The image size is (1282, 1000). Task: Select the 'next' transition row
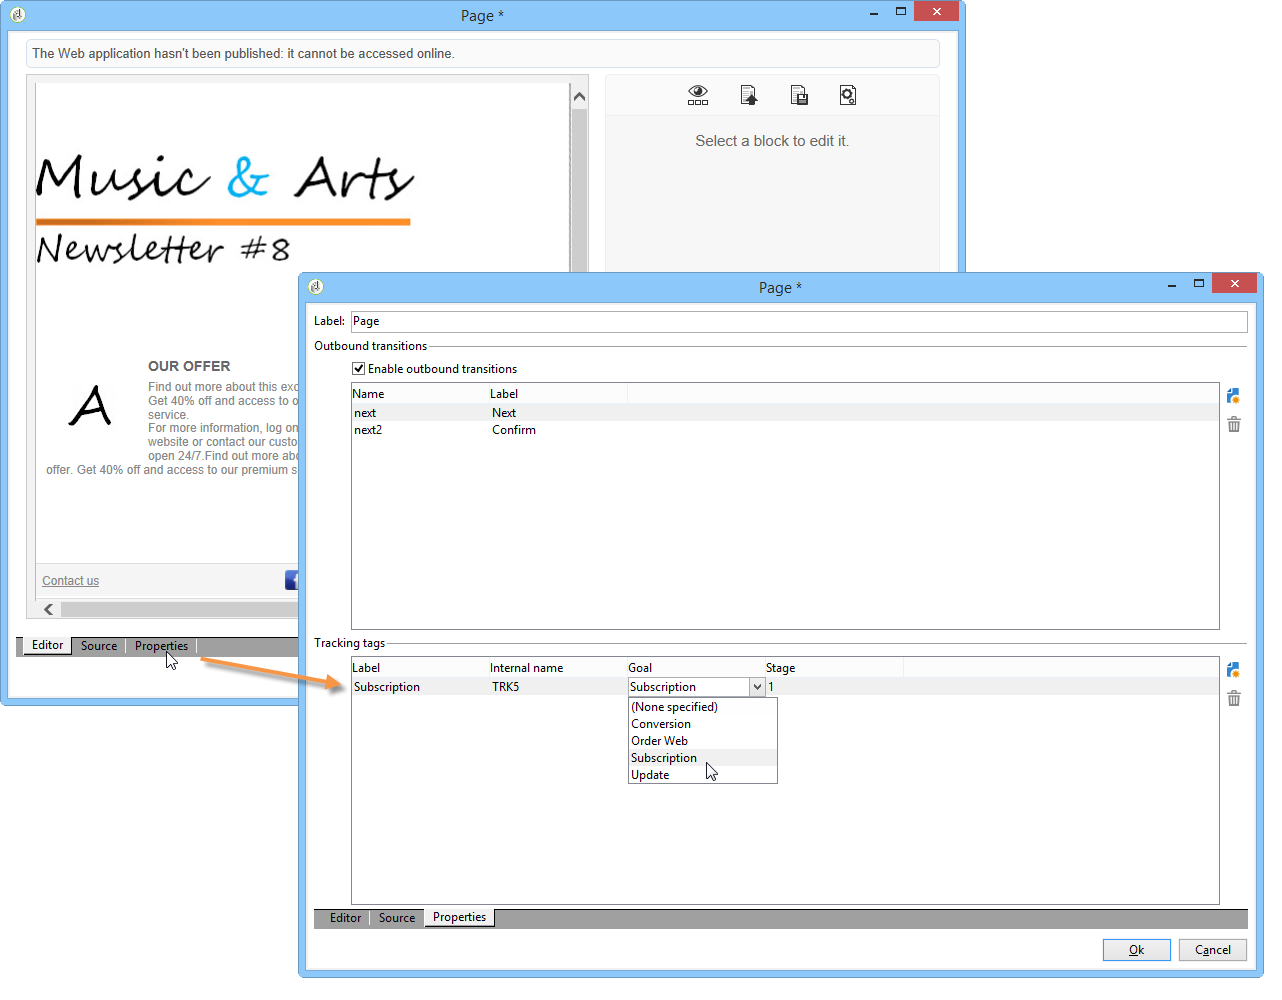pos(785,413)
